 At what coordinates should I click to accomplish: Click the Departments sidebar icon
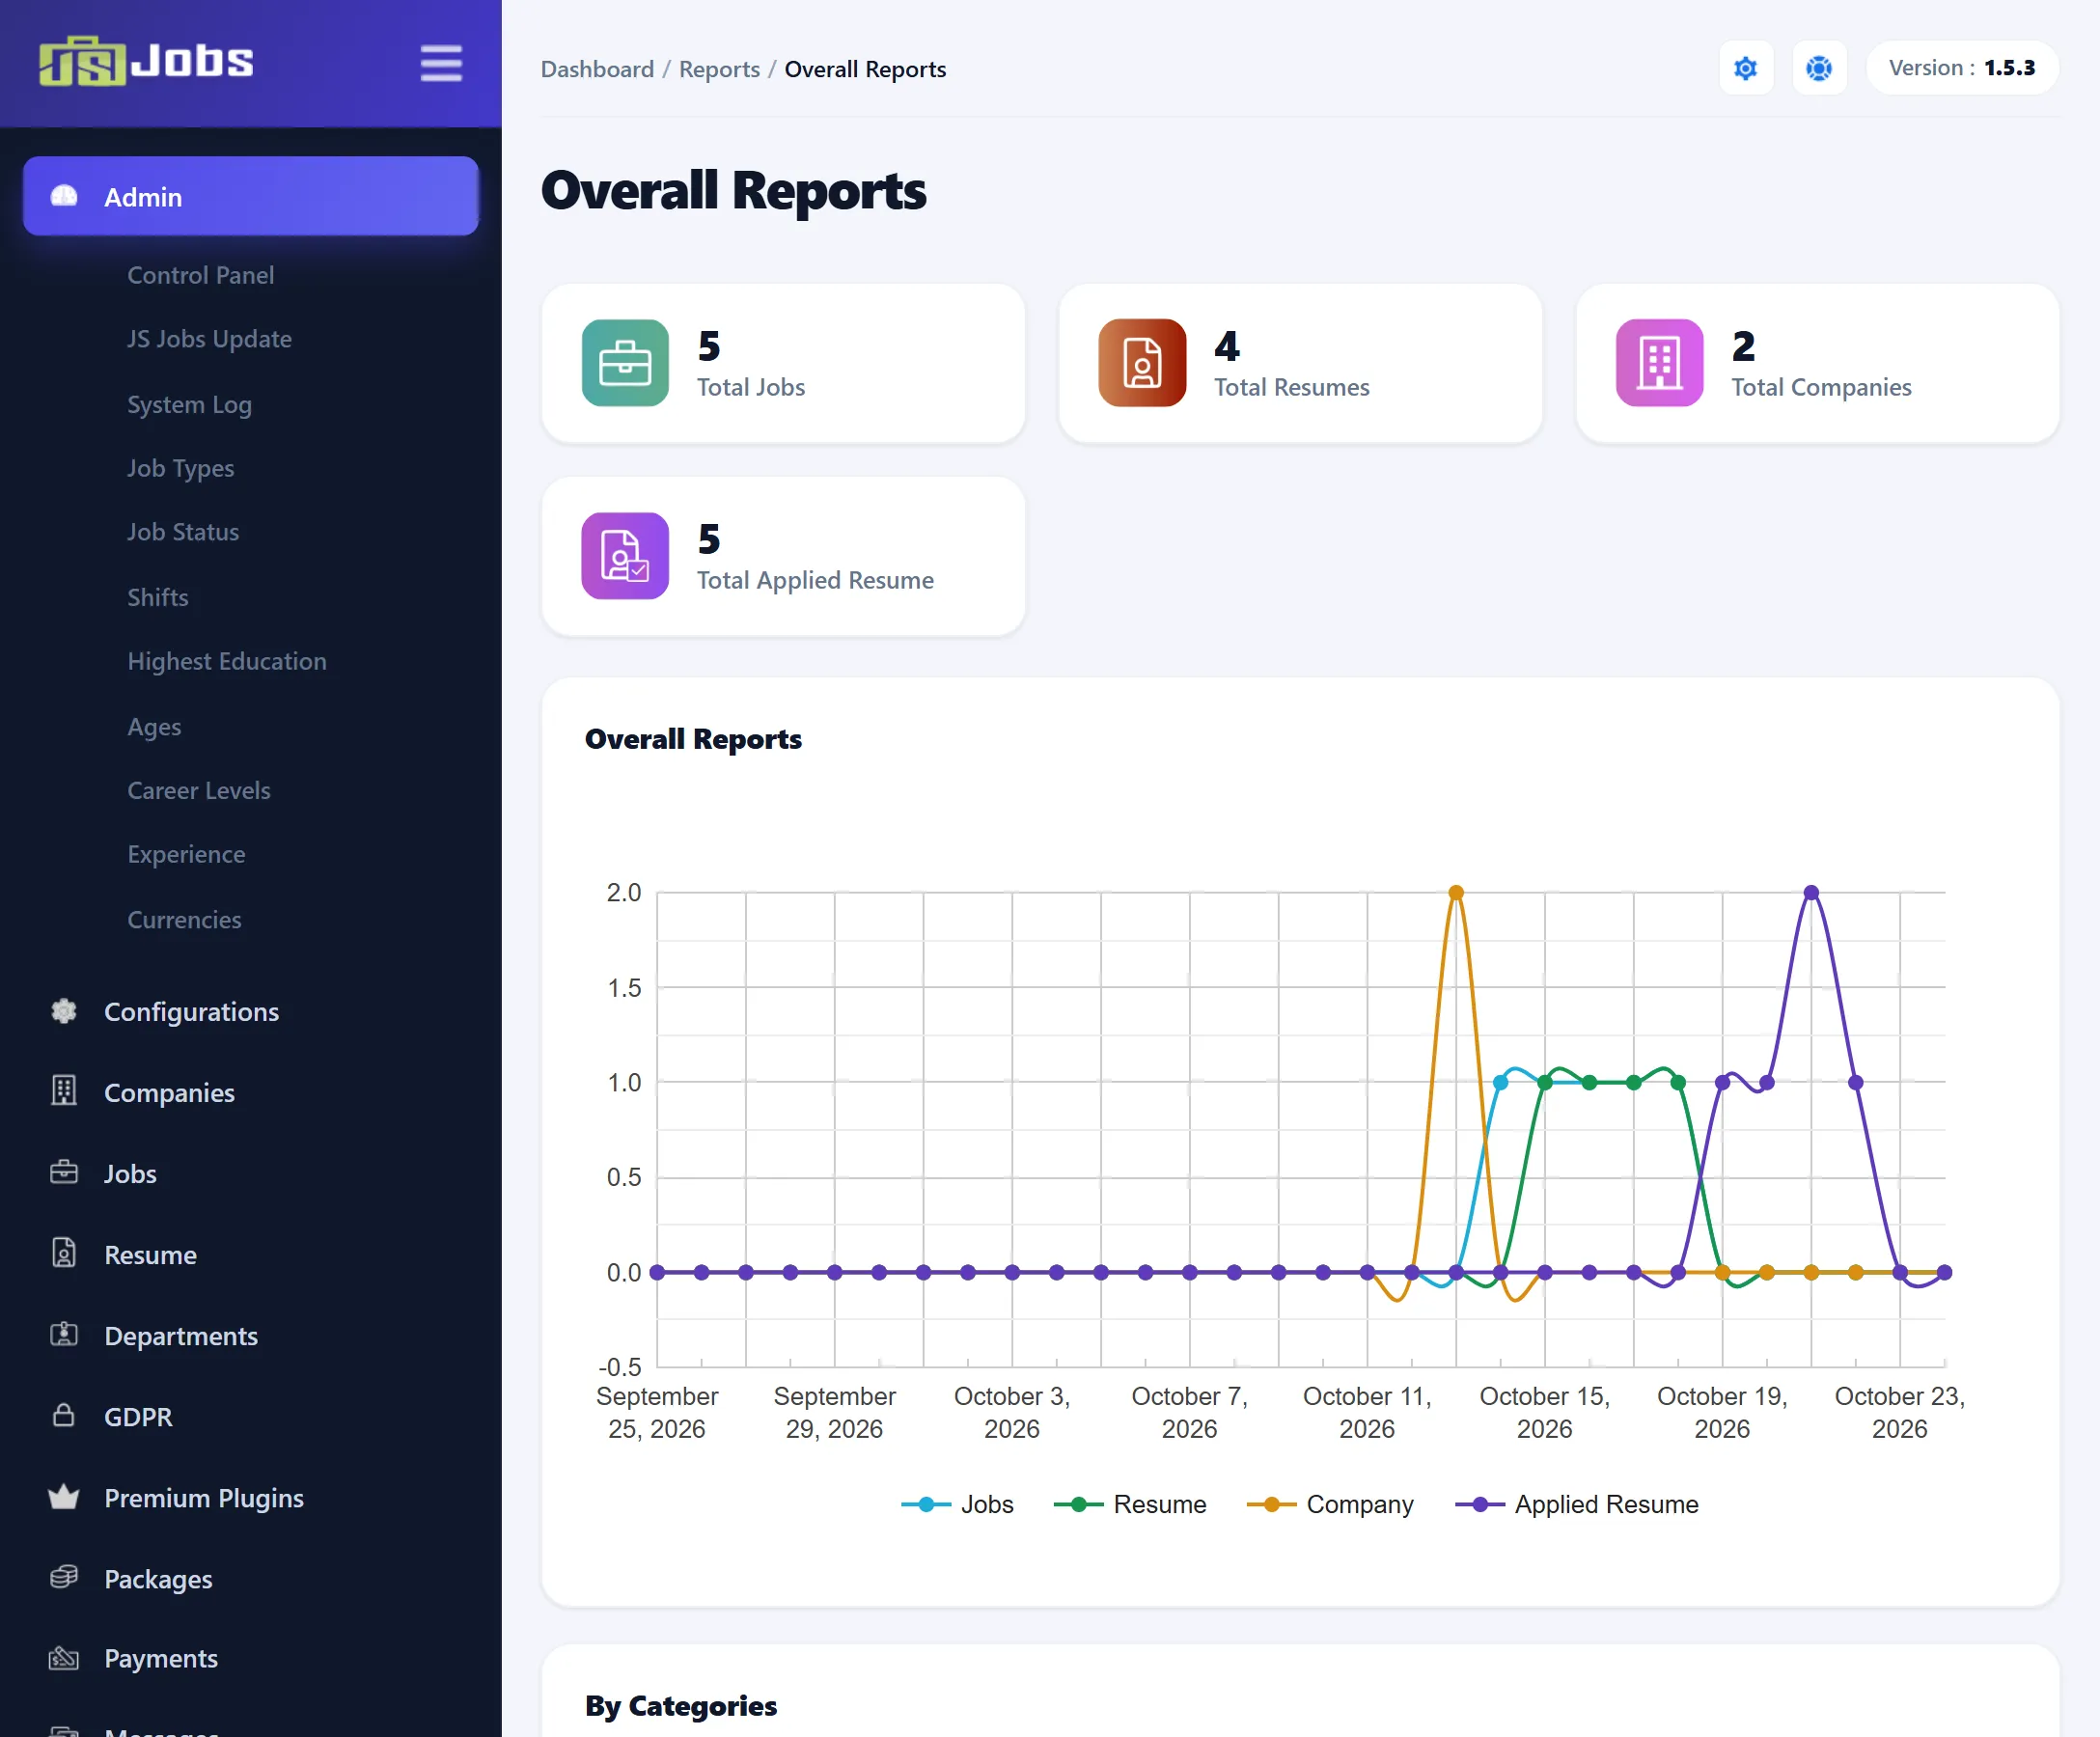pos(64,1334)
